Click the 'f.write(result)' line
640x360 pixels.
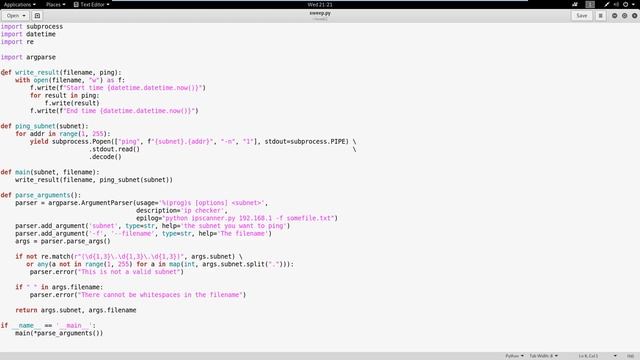pos(72,103)
